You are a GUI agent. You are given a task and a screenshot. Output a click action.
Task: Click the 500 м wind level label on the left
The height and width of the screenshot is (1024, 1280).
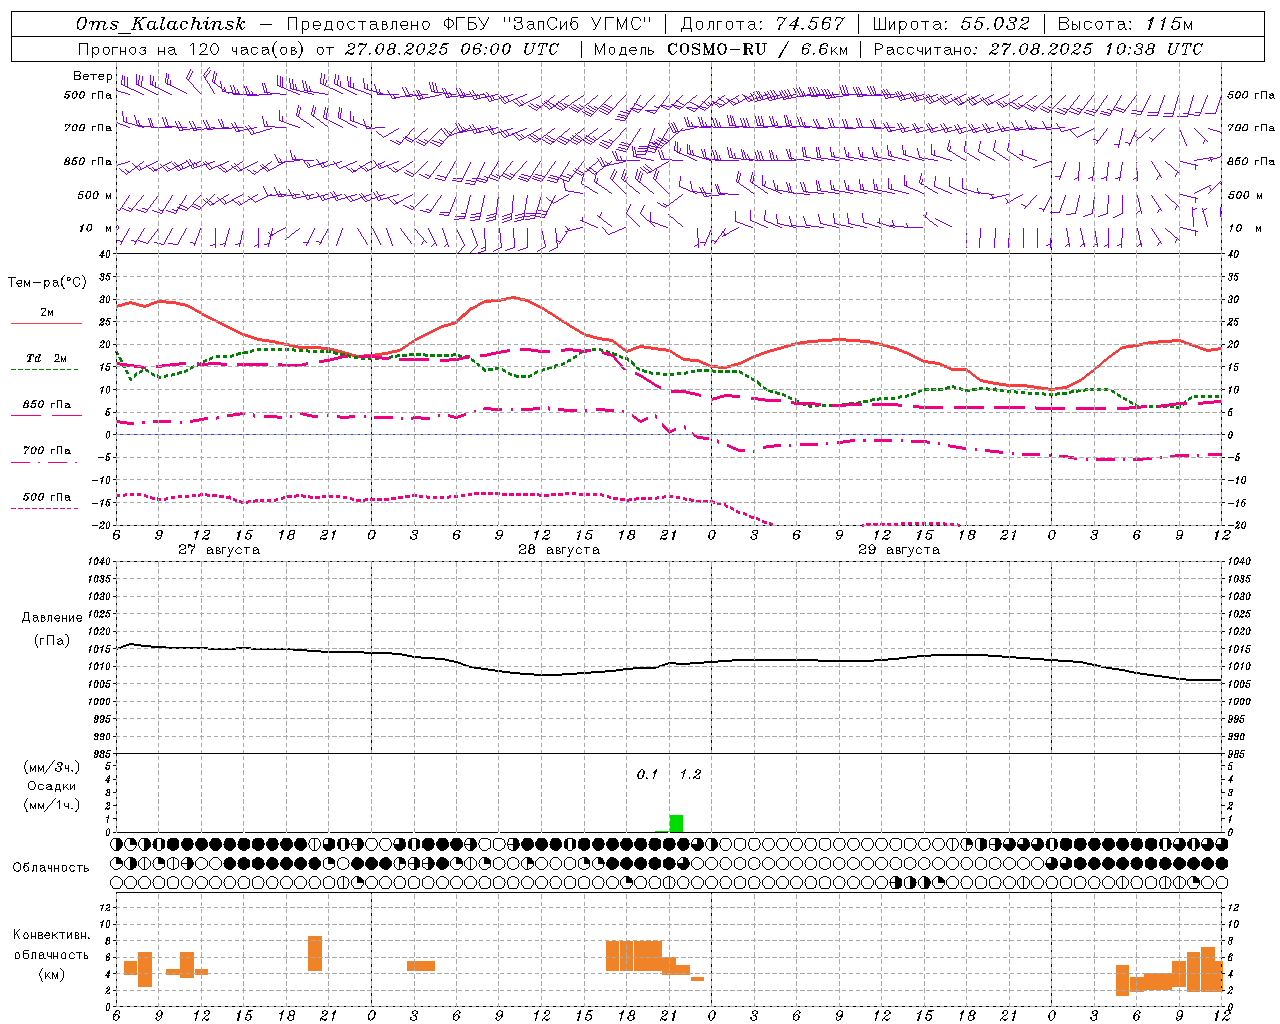pyautogui.click(x=95, y=195)
